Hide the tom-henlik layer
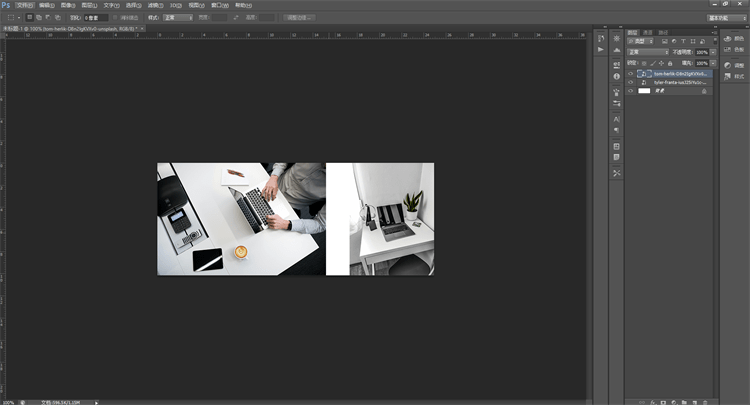This screenshot has width=750, height=405. [631, 74]
